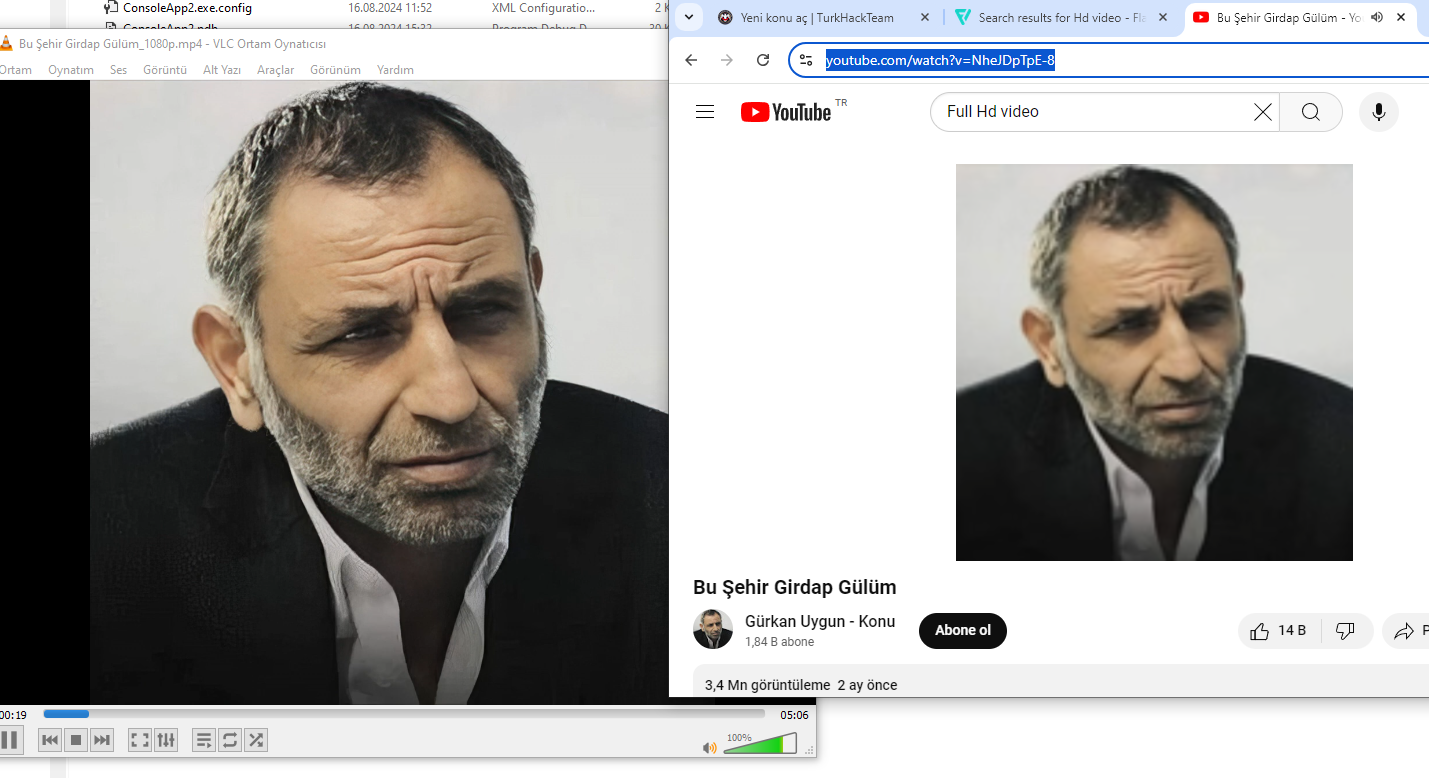Click the YouTube video player
The width and height of the screenshot is (1429, 778).
[1154, 362]
